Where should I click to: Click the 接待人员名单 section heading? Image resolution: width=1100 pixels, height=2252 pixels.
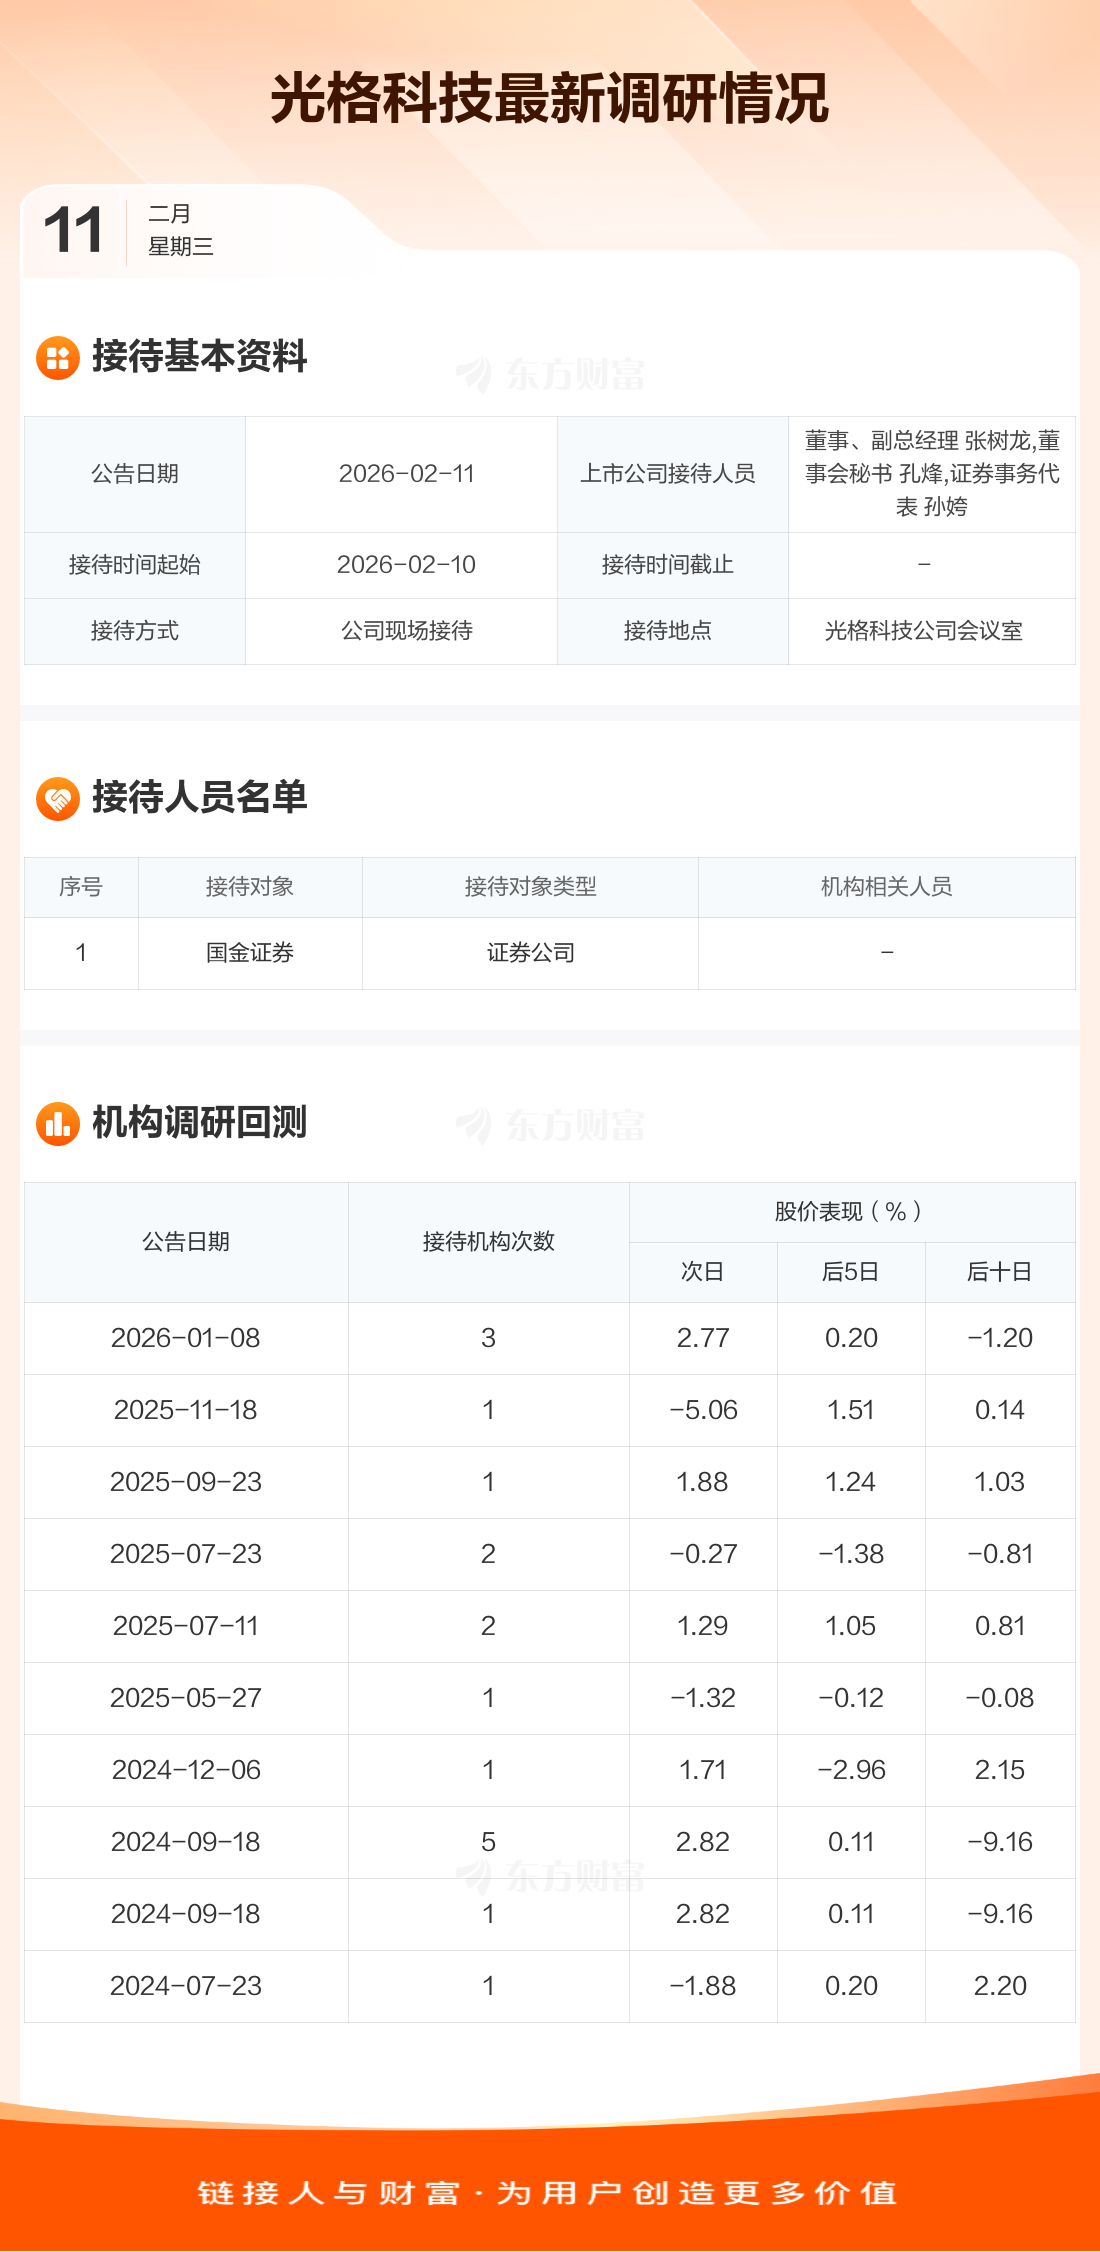199,798
